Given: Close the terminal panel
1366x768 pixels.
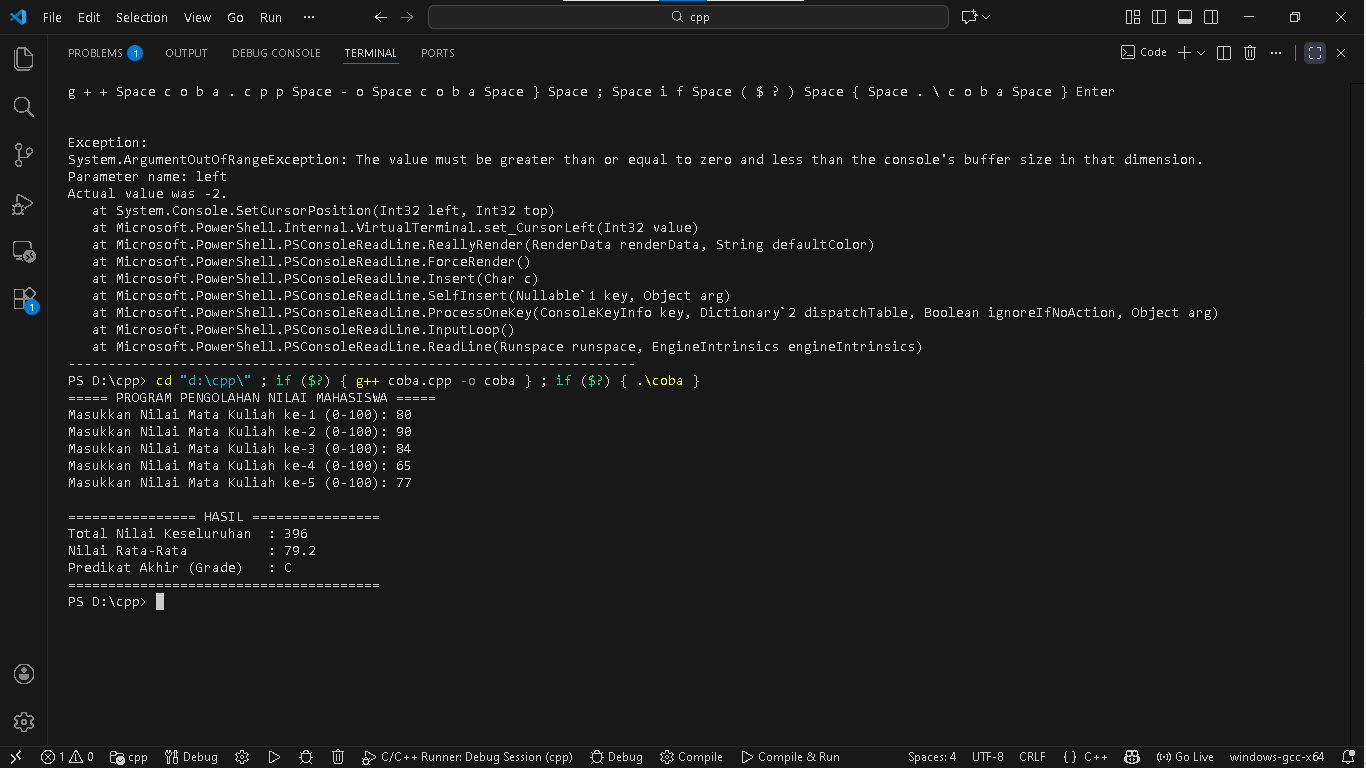Looking at the screenshot, I should click(1342, 53).
